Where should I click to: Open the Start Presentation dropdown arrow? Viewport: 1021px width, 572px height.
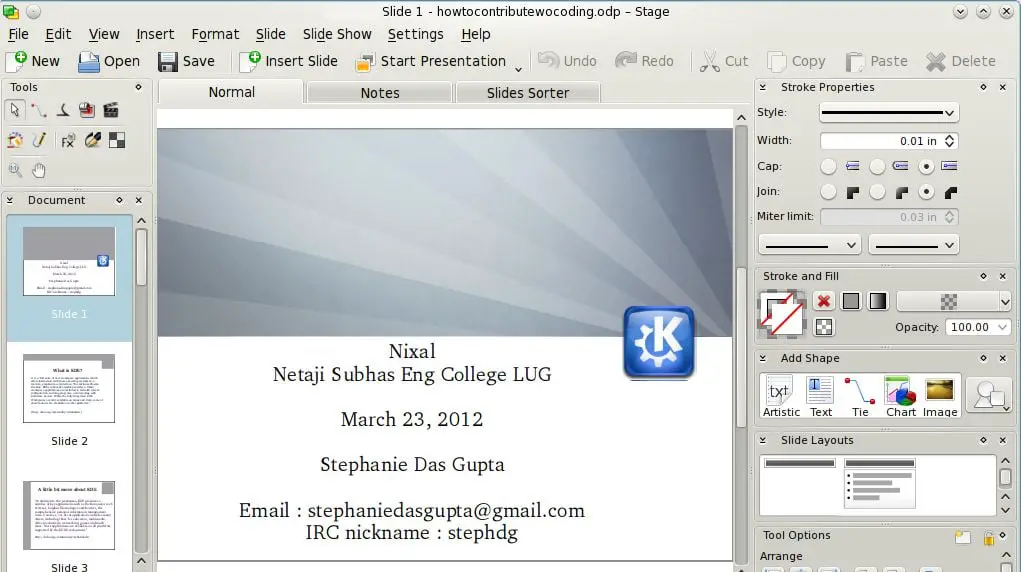pyautogui.click(x=518, y=68)
